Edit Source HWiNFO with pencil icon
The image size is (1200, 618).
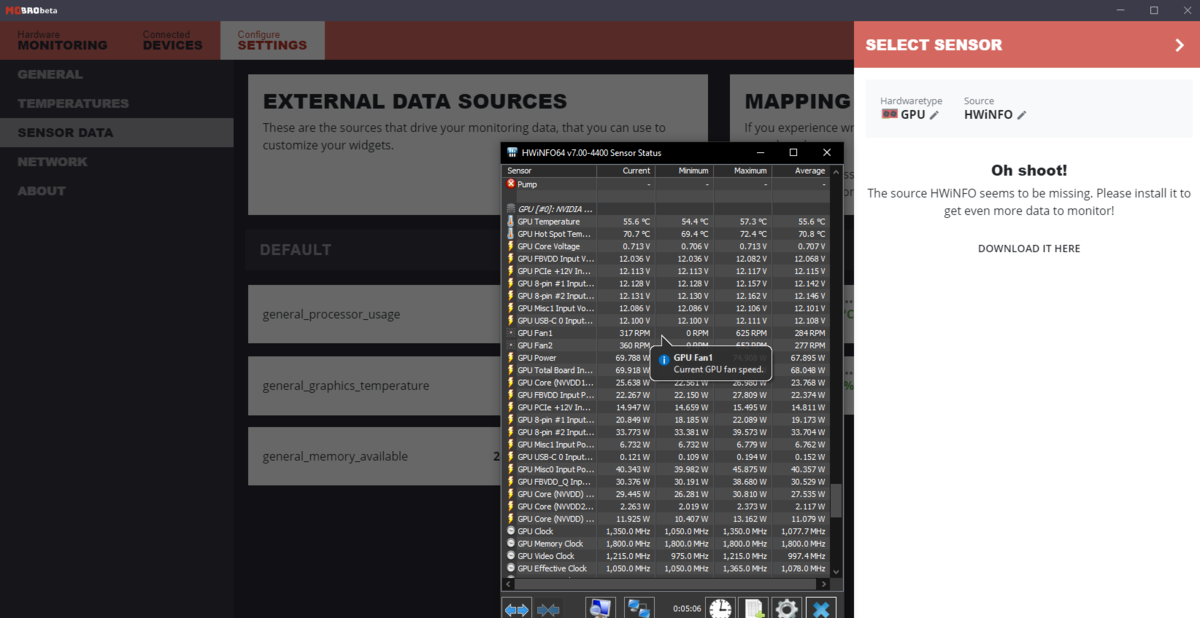[1022, 115]
